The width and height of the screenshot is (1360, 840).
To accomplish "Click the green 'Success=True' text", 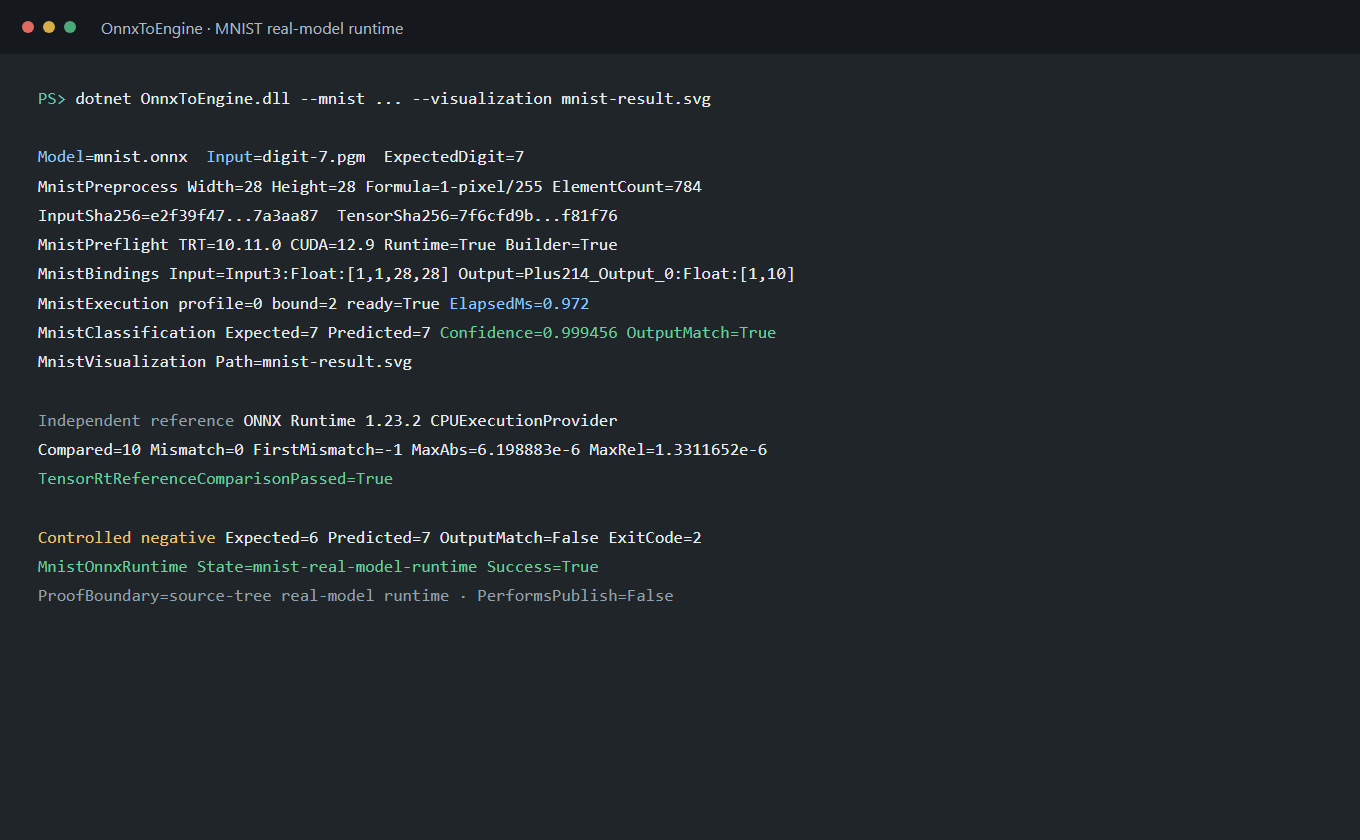I will pos(543,567).
